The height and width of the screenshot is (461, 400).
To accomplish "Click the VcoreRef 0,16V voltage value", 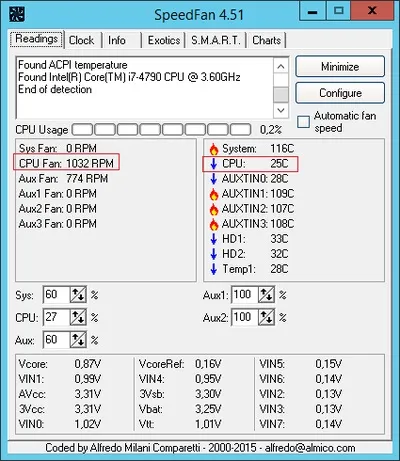I will (208, 364).
